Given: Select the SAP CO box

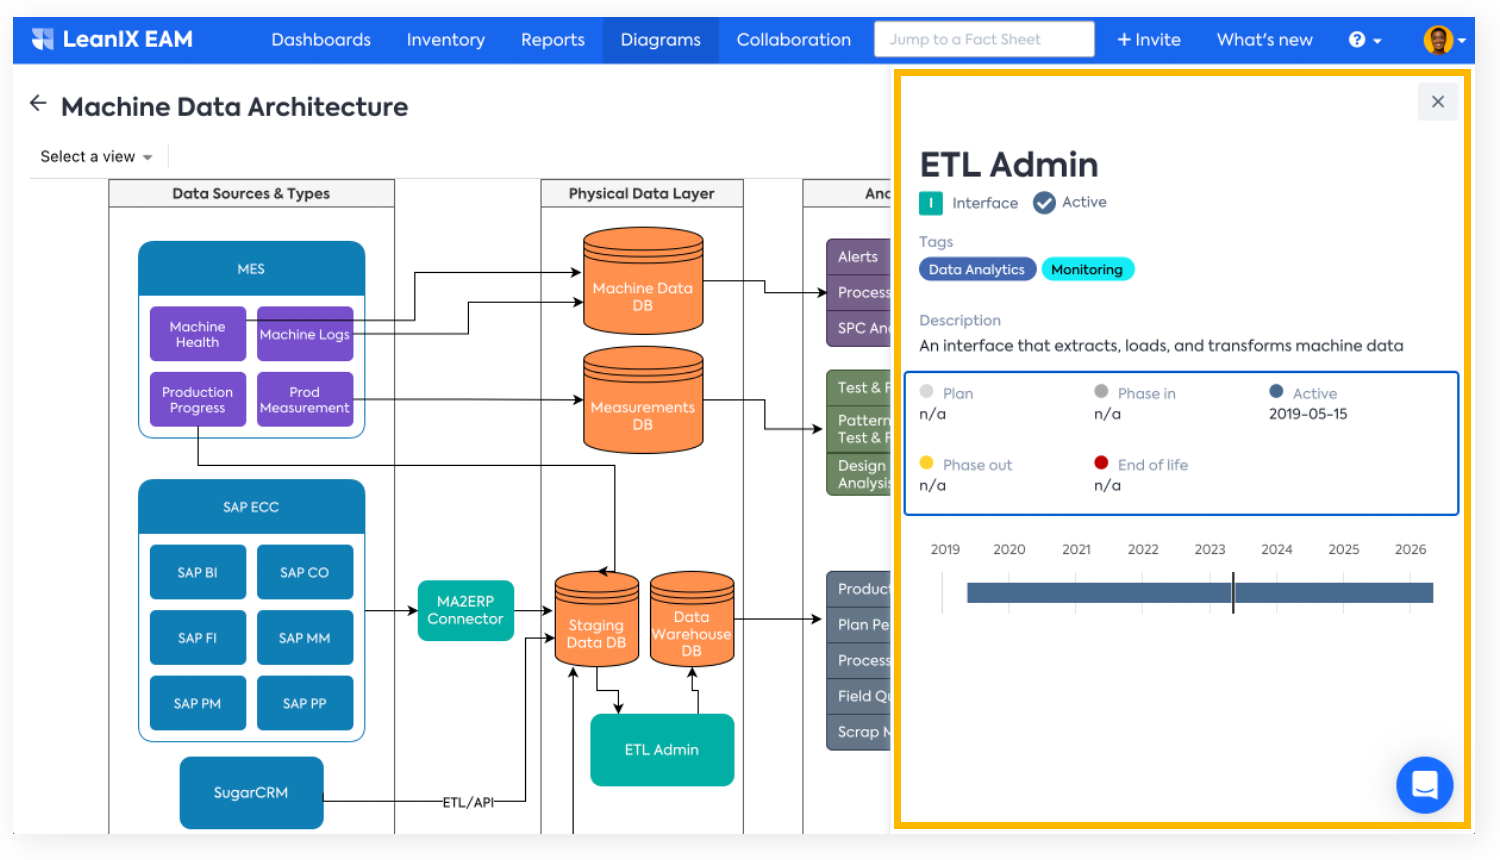Looking at the screenshot, I should tap(305, 572).
